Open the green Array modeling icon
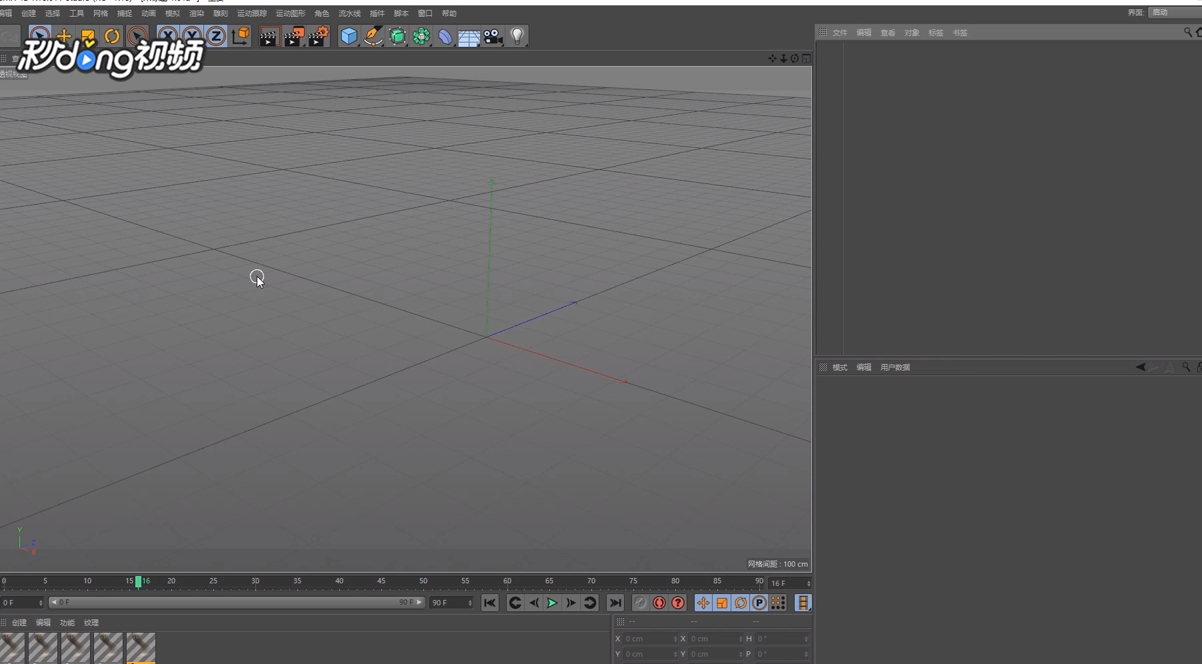The height and width of the screenshot is (664, 1202). 421,37
